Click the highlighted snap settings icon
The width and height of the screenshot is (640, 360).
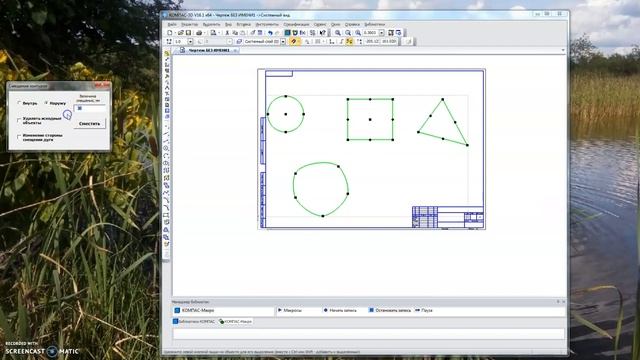click(293, 42)
